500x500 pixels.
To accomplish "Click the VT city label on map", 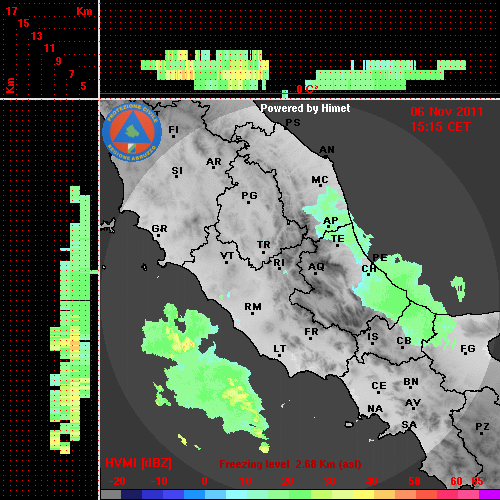I will pos(227,256).
